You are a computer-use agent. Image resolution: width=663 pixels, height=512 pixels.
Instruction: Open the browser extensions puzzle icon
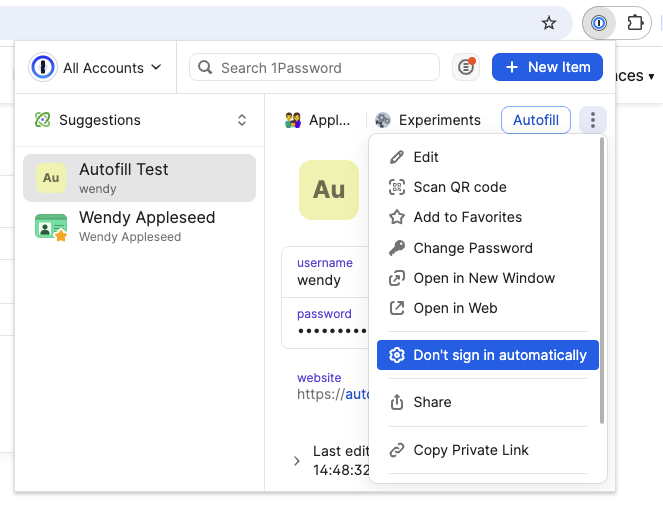(x=635, y=23)
